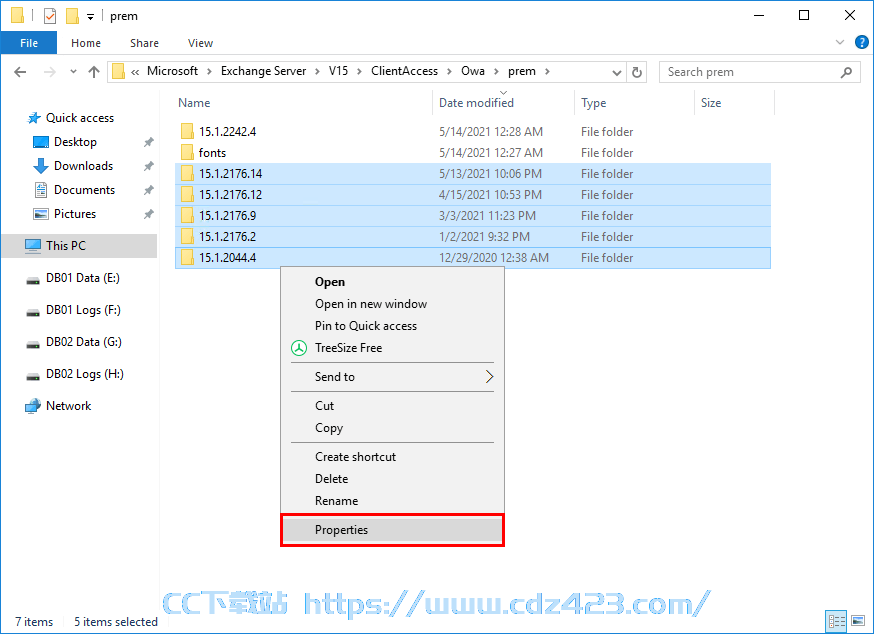The image size is (874, 634).
Task: Choose Rename from context menu
Action: [x=392, y=501]
